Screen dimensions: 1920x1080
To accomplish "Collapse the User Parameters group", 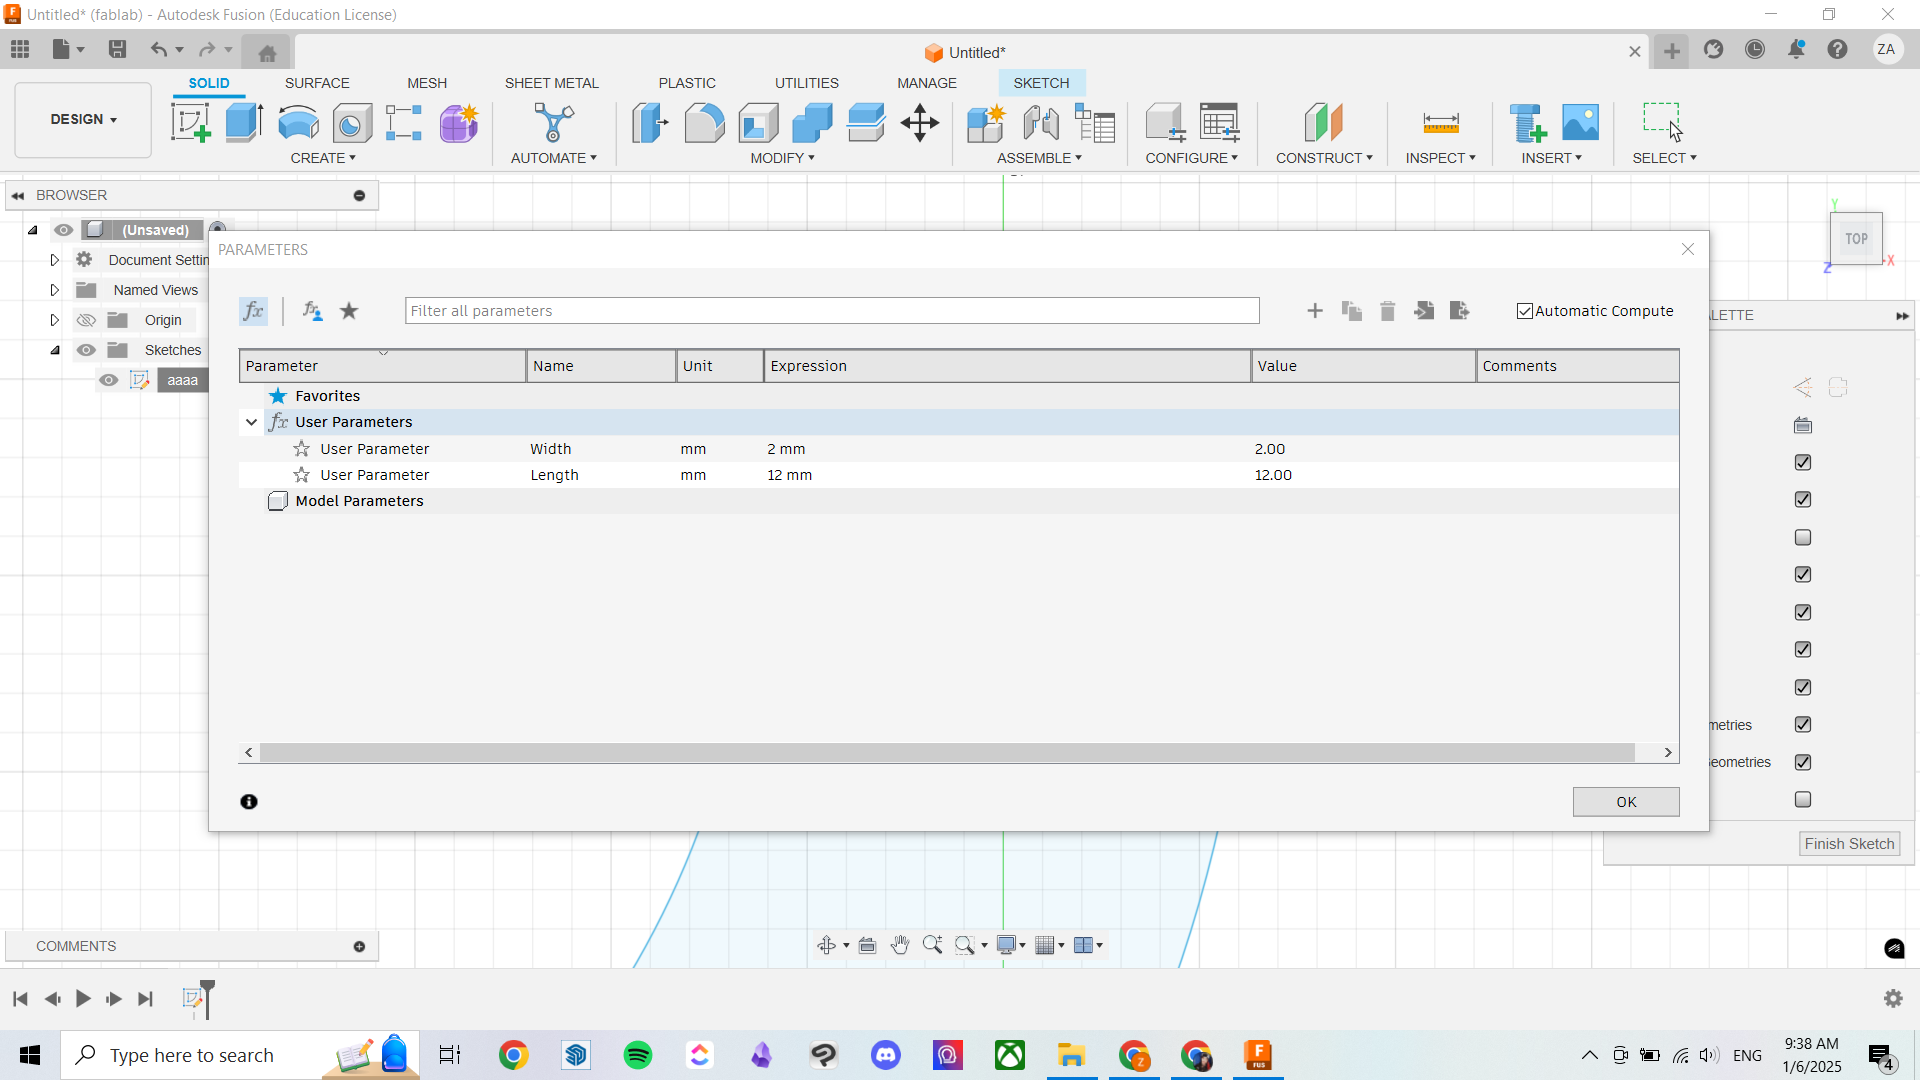I will click(251, 422).
